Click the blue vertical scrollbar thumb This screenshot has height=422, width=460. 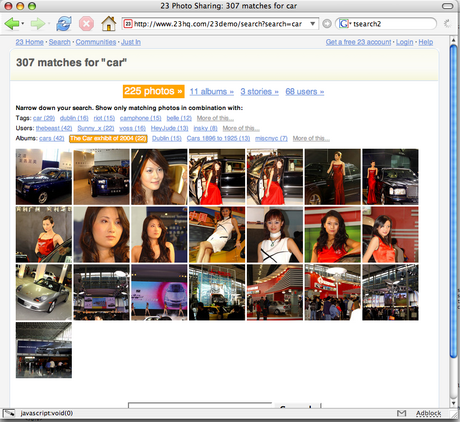(x=453, y=201)
